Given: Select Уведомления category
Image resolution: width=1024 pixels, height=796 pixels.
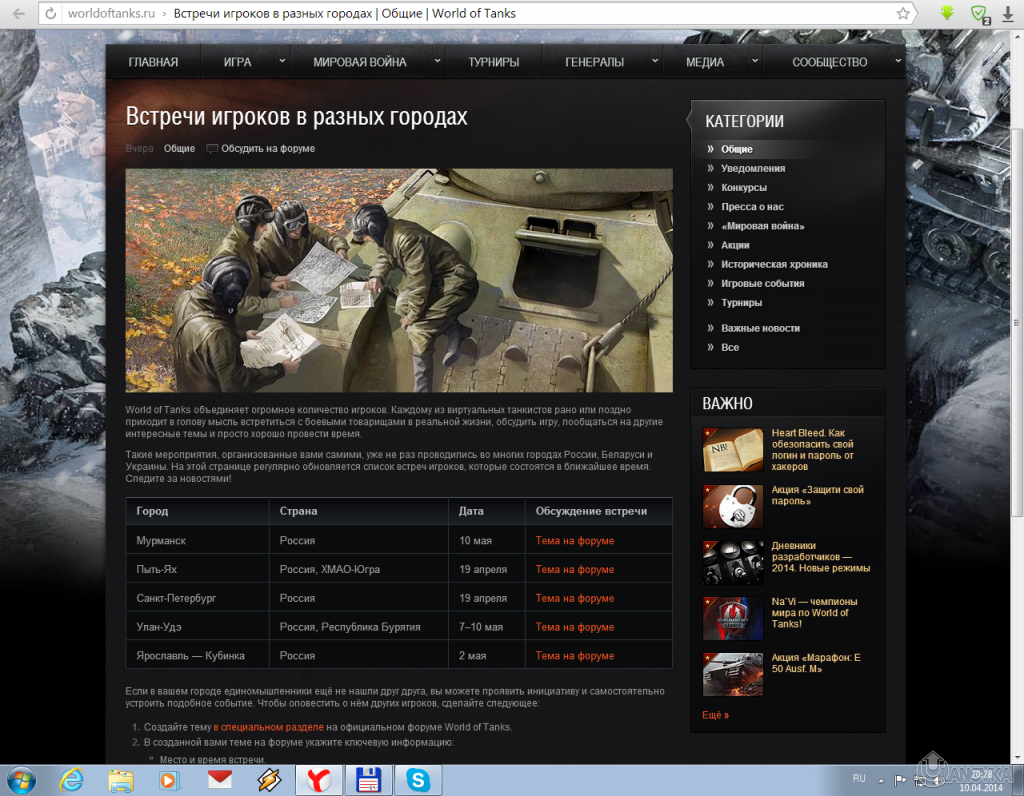Looking at the screenshot, I should [x=753, y=168].
